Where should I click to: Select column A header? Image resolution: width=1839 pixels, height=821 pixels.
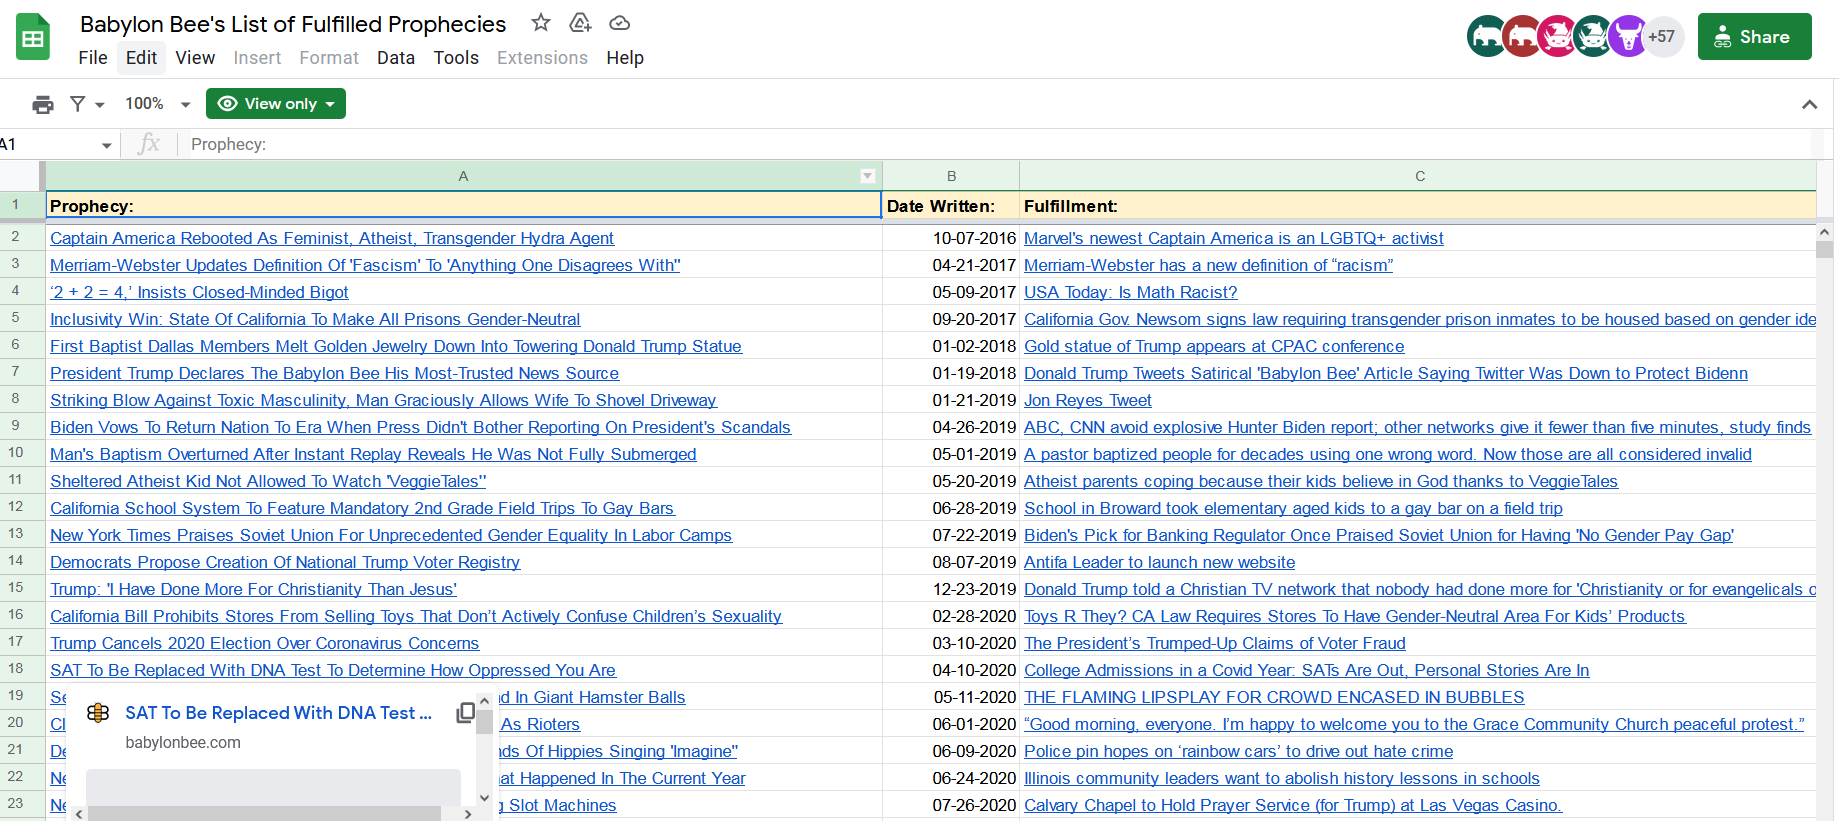pyautogui.click(x=463, y=176)
